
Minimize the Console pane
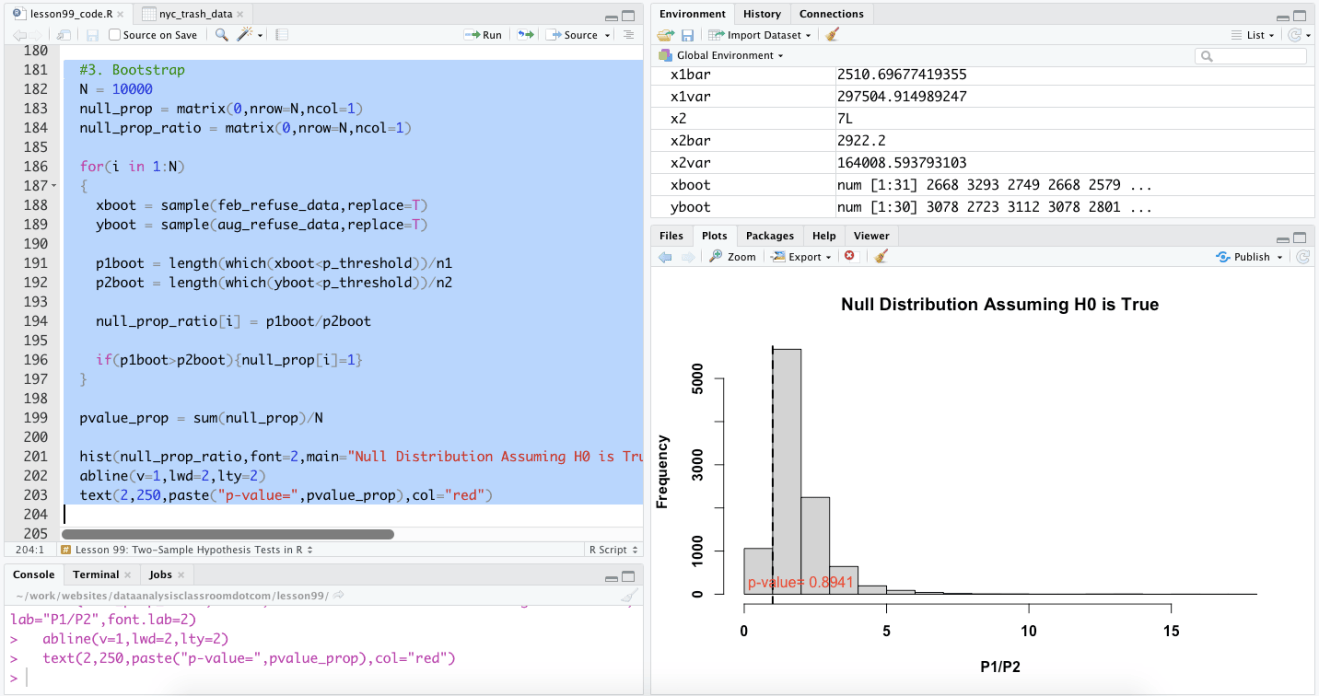(x=611, y=577)
